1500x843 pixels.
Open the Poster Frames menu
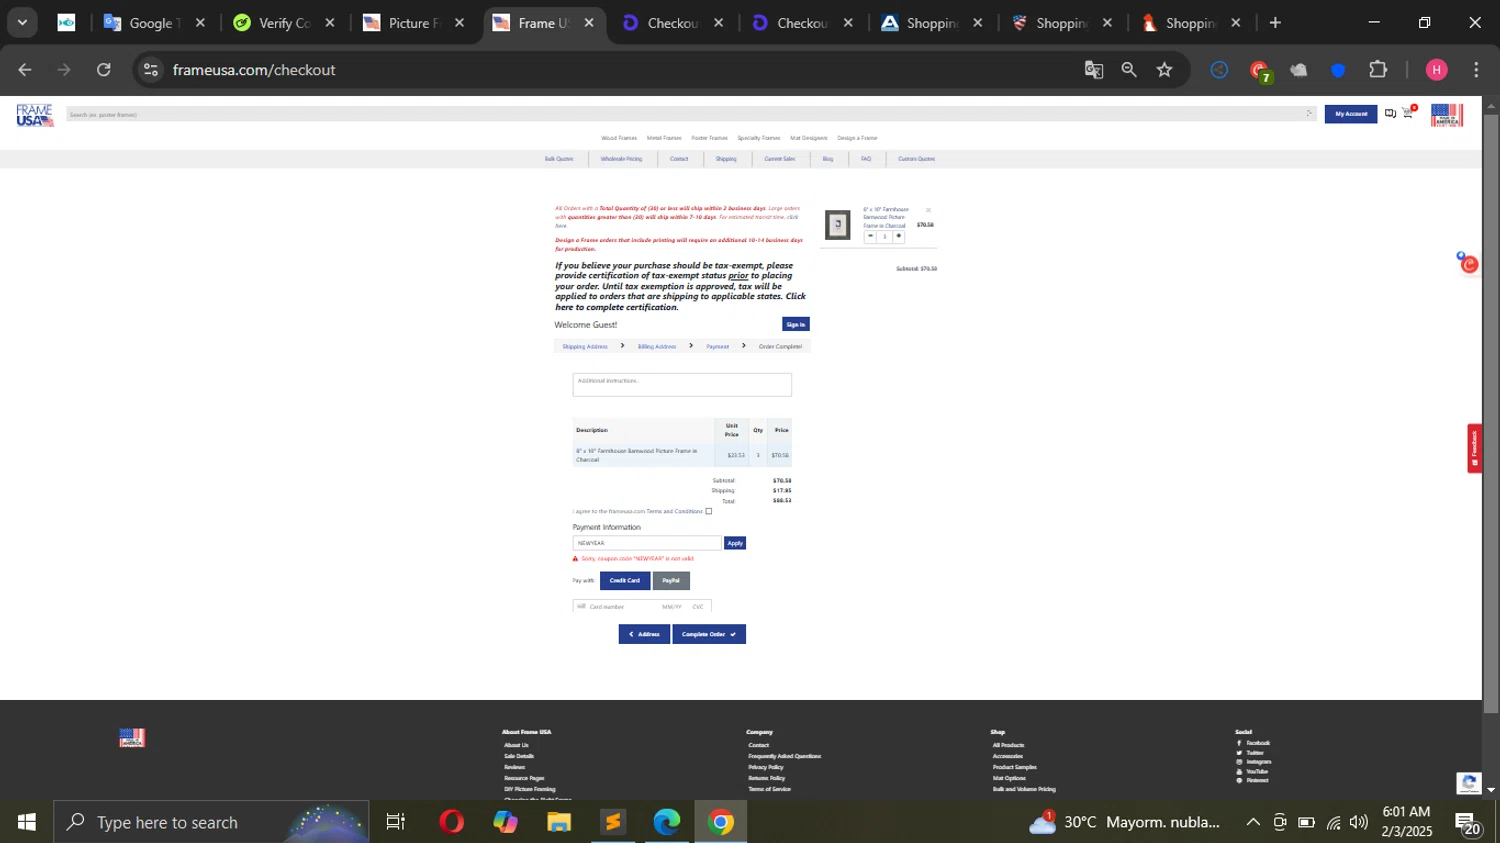point(709,138)
